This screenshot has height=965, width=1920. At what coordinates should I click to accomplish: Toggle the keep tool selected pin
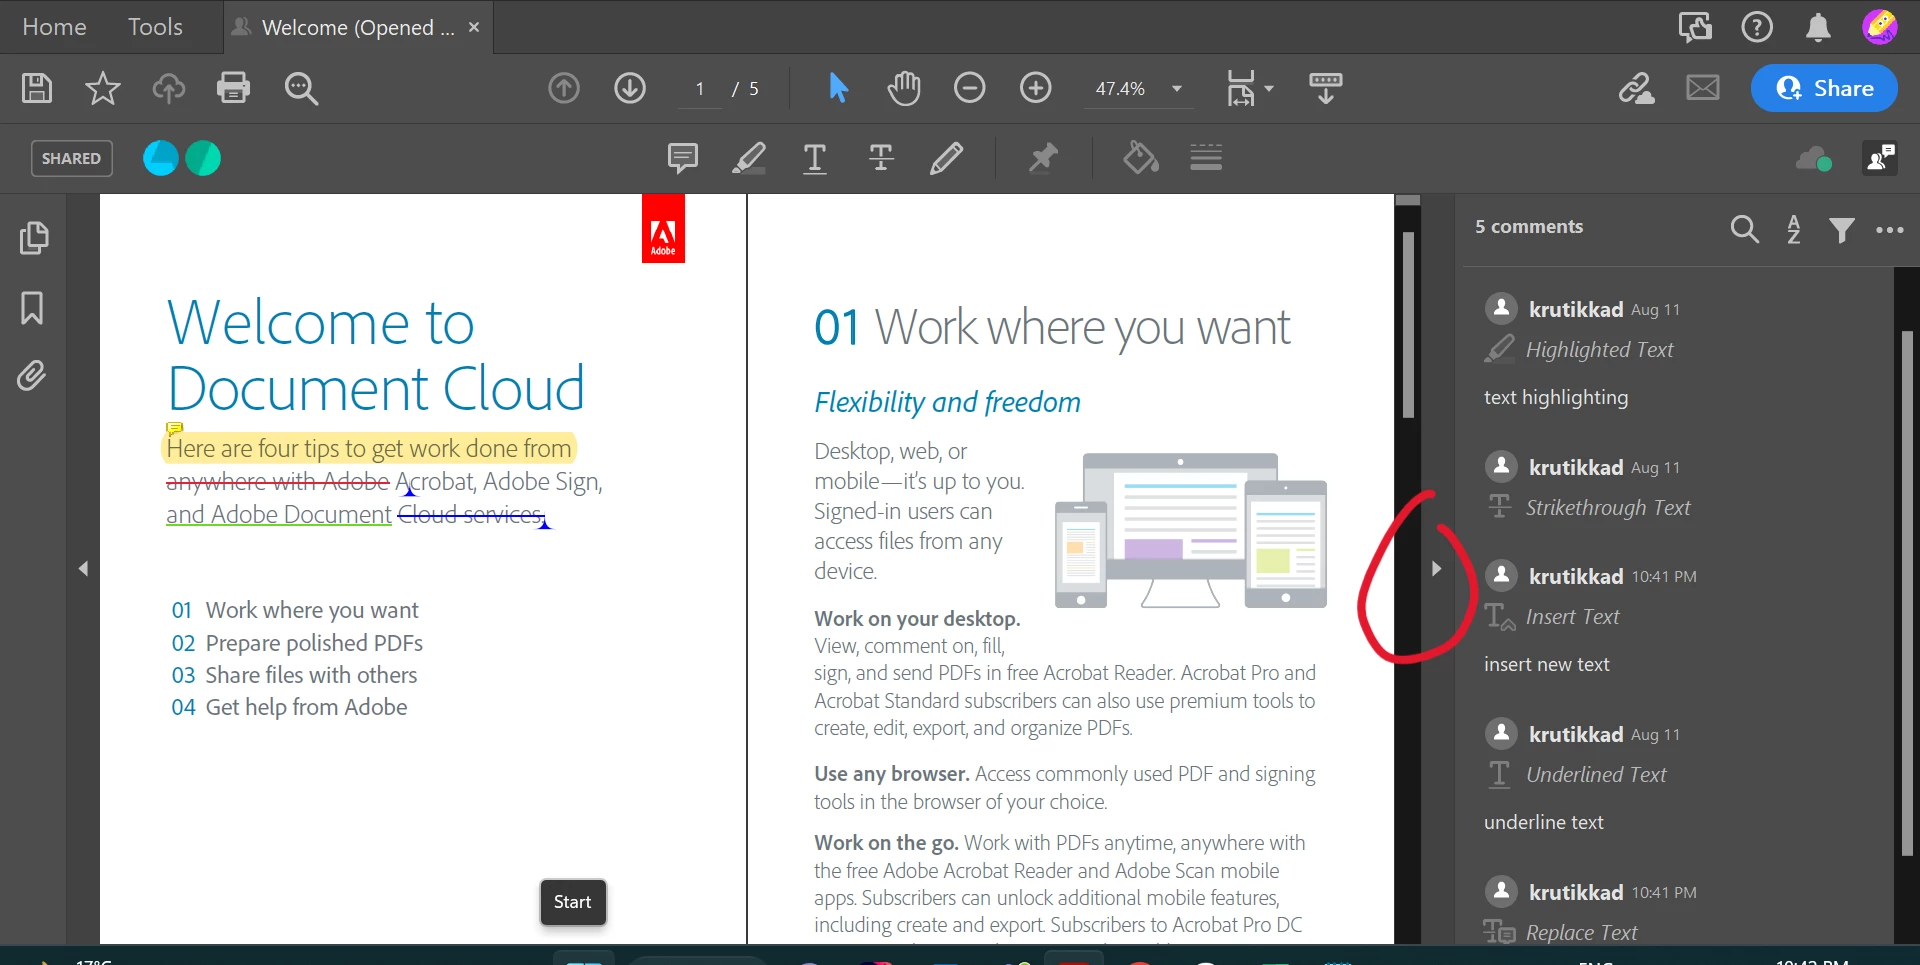(1043, 157)
